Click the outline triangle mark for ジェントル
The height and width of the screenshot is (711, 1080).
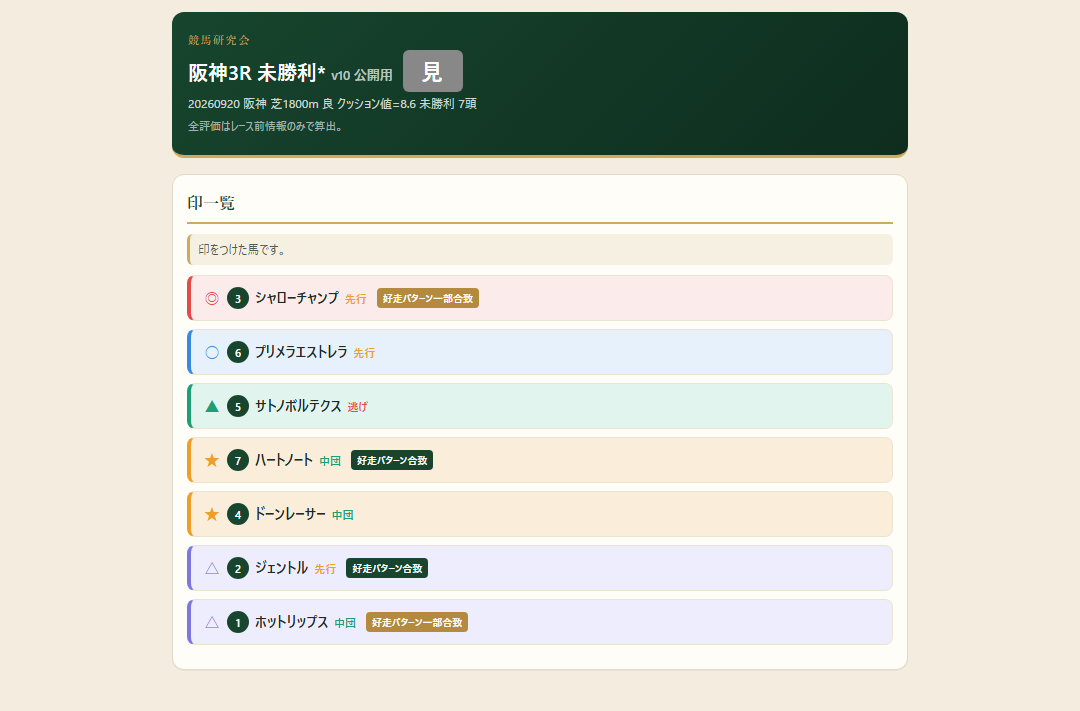pos(212,568)
